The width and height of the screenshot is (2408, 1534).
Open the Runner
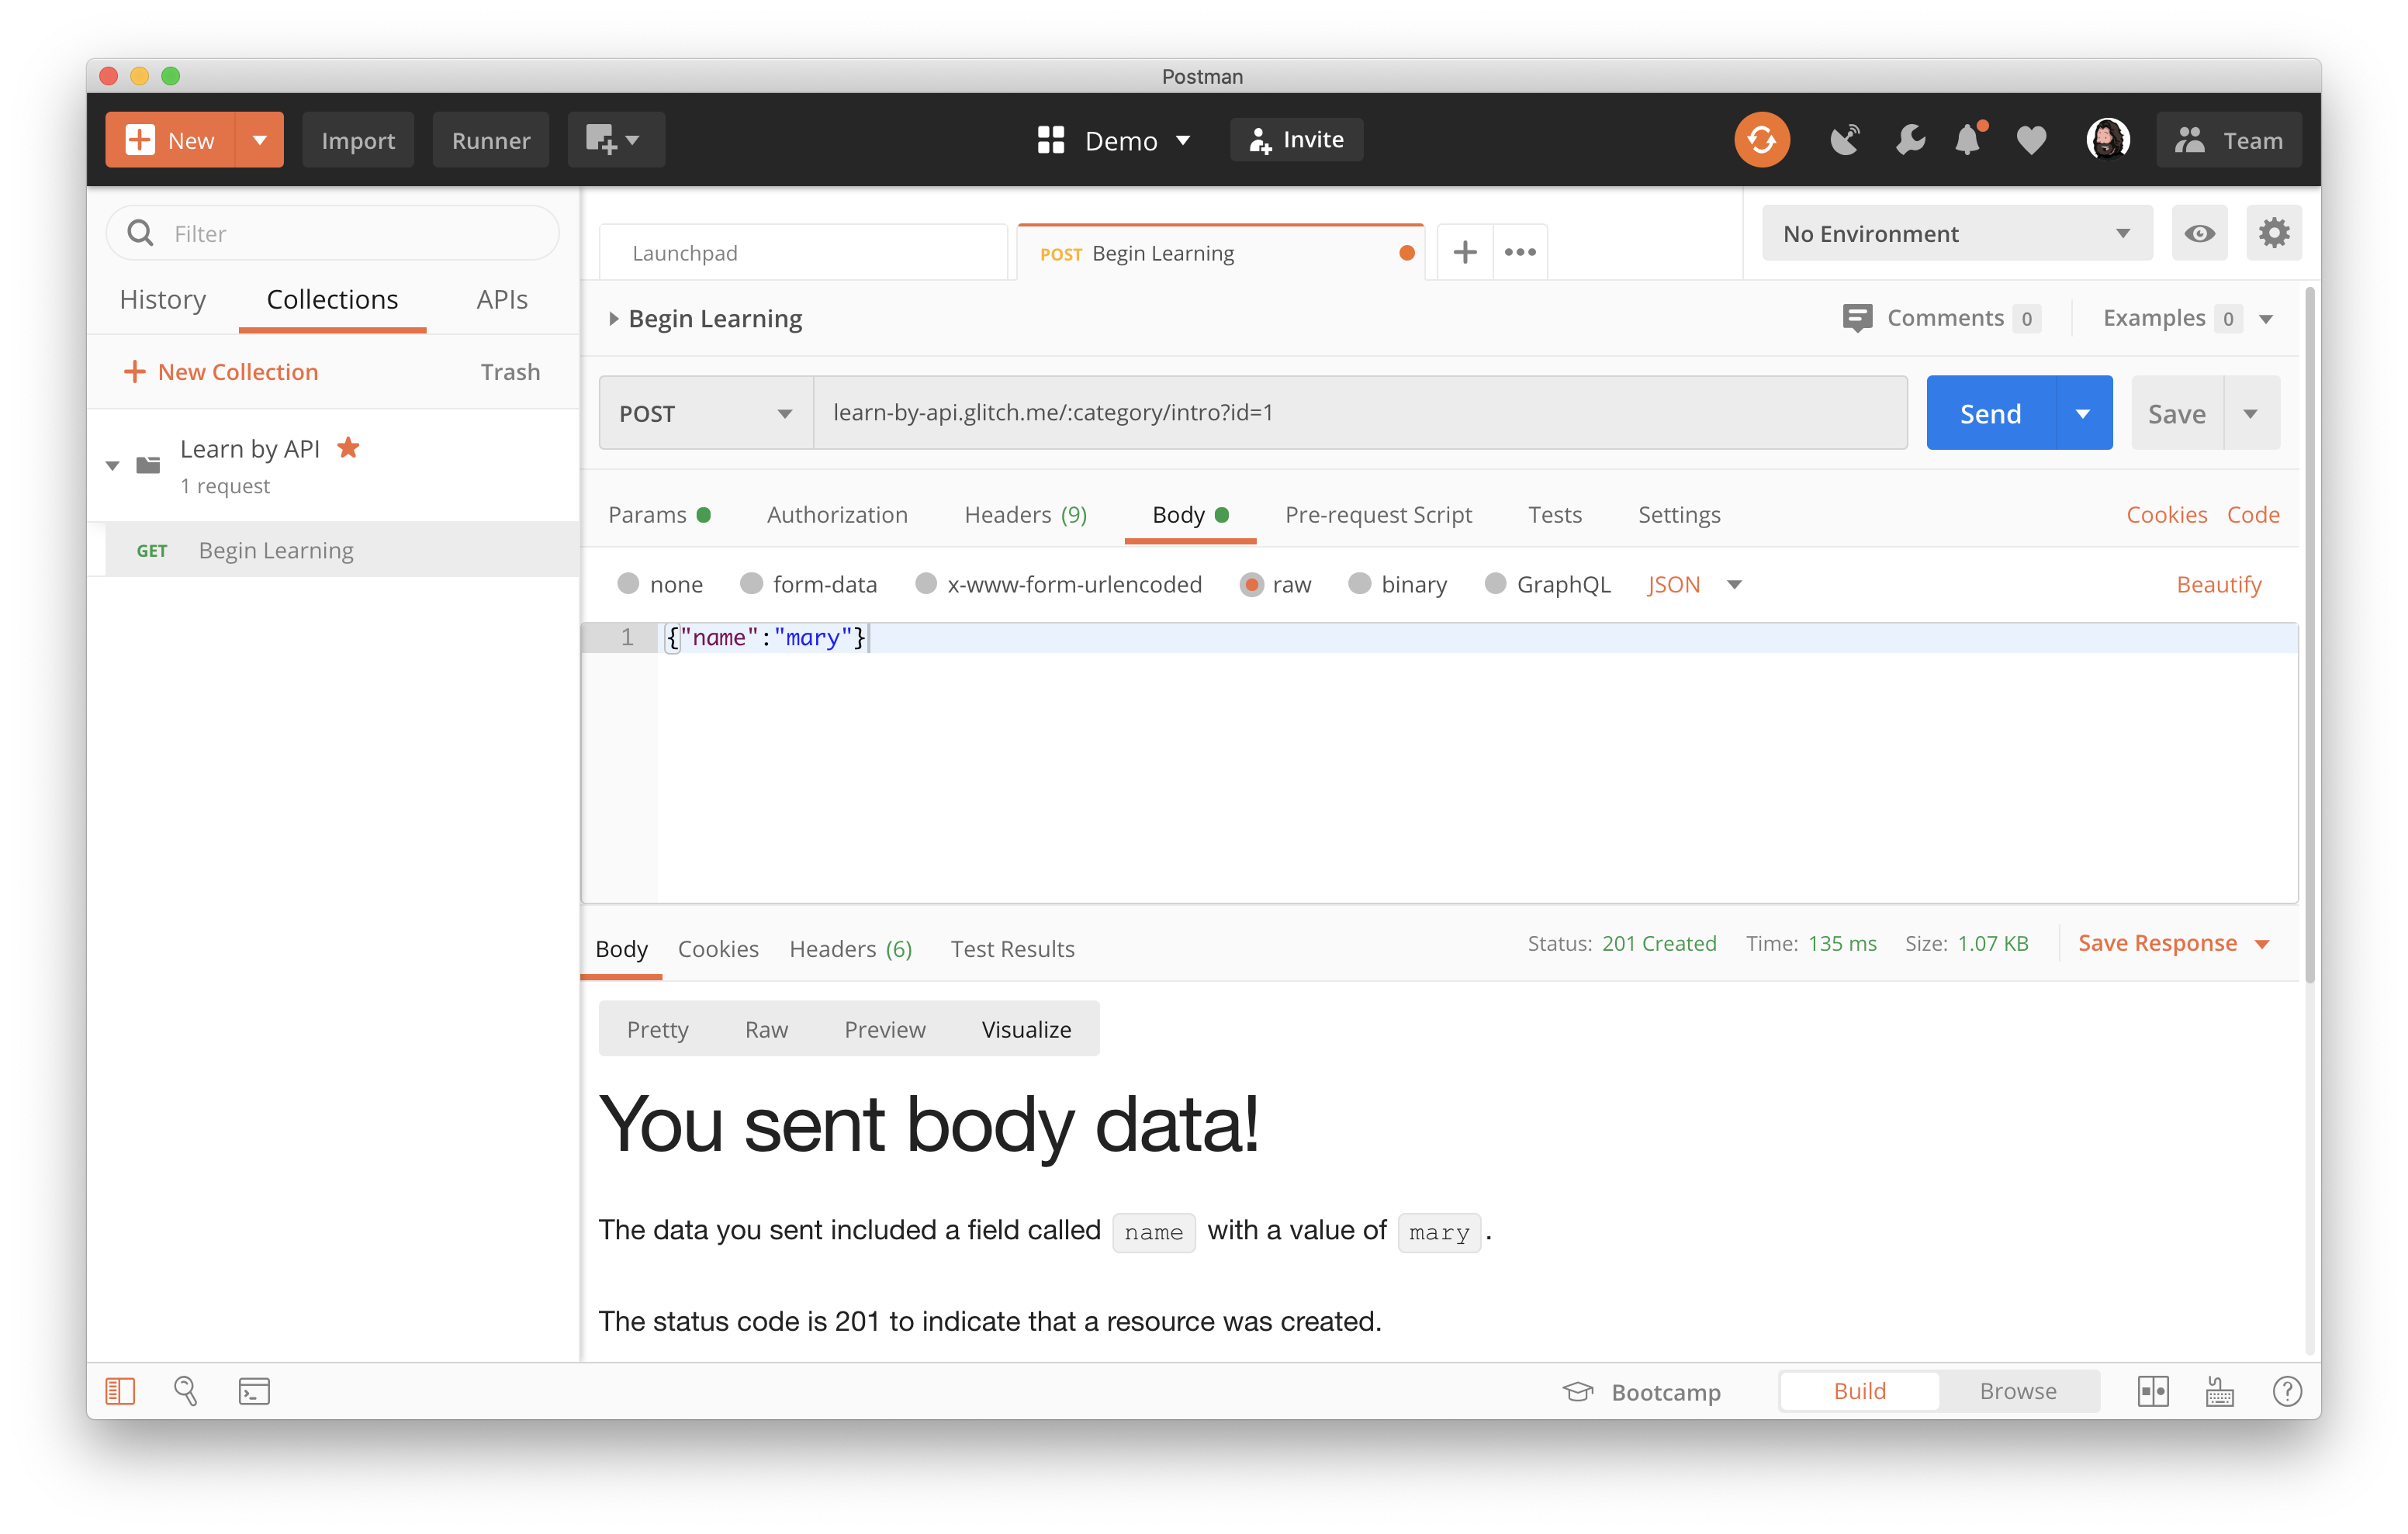[491, 140]
